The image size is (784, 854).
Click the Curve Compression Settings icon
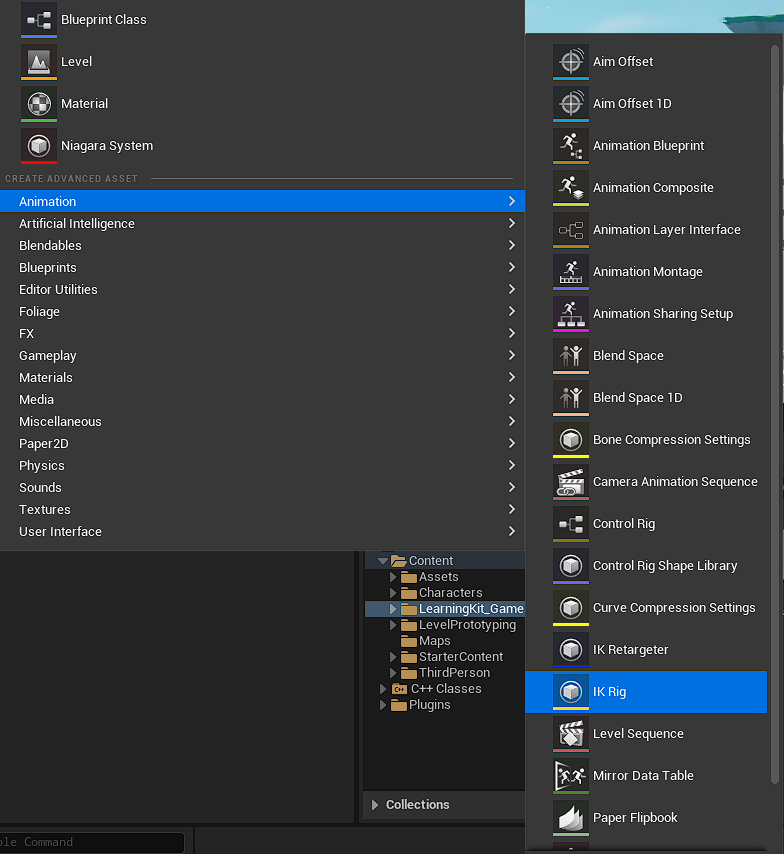570,607
